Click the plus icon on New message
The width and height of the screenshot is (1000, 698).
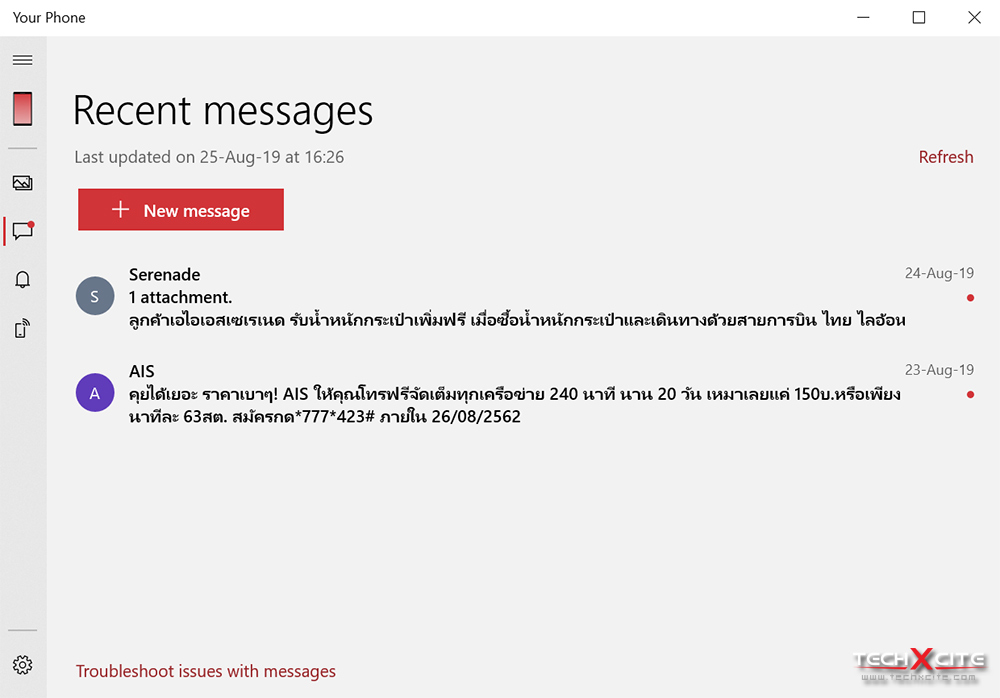(x=121, y=209)
